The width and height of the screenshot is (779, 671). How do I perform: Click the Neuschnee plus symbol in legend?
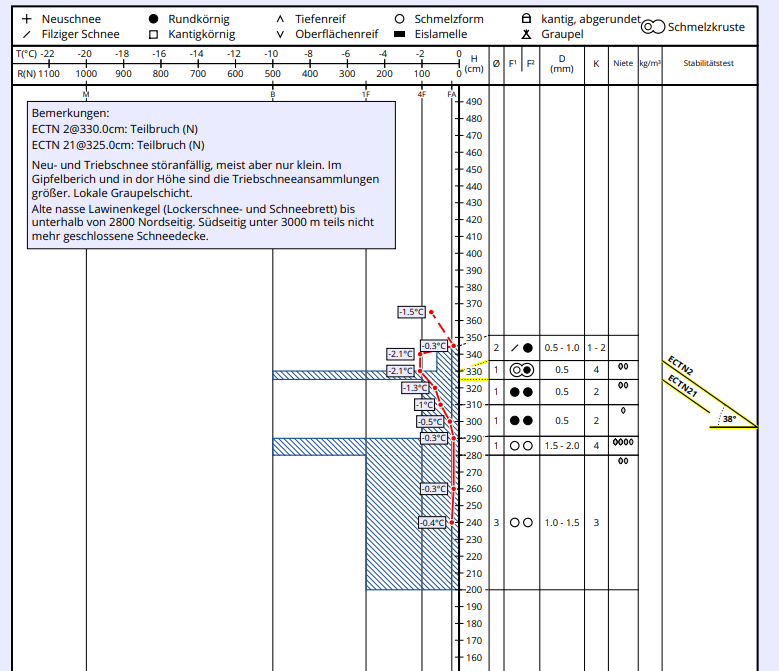point(27,19)
